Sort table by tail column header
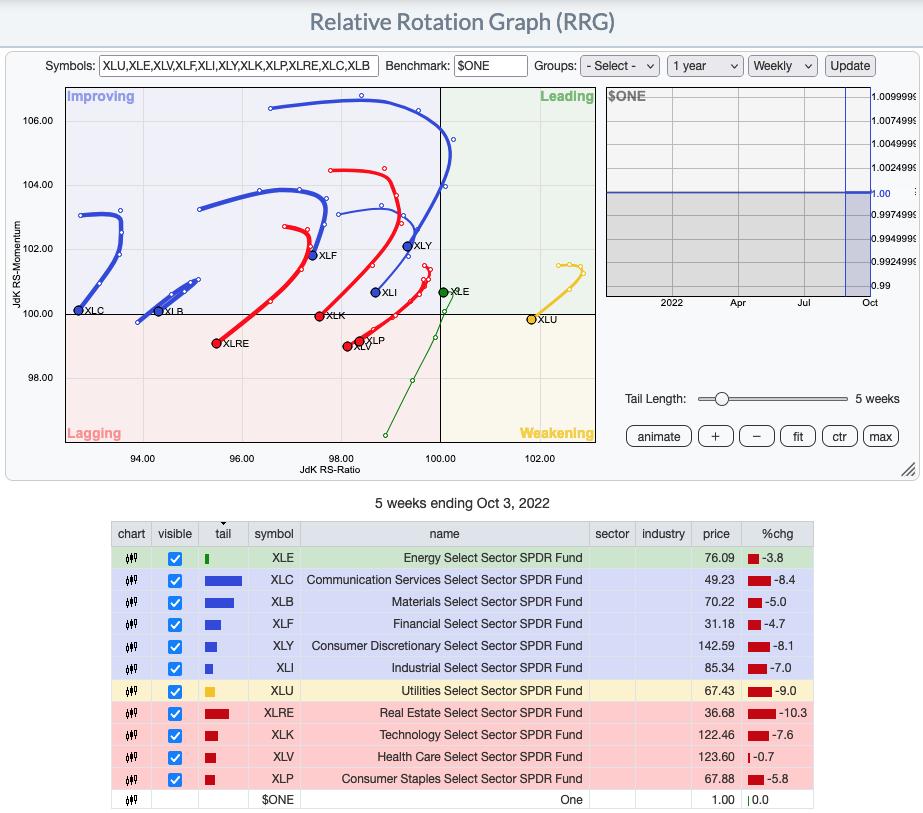 pos(223,534)
